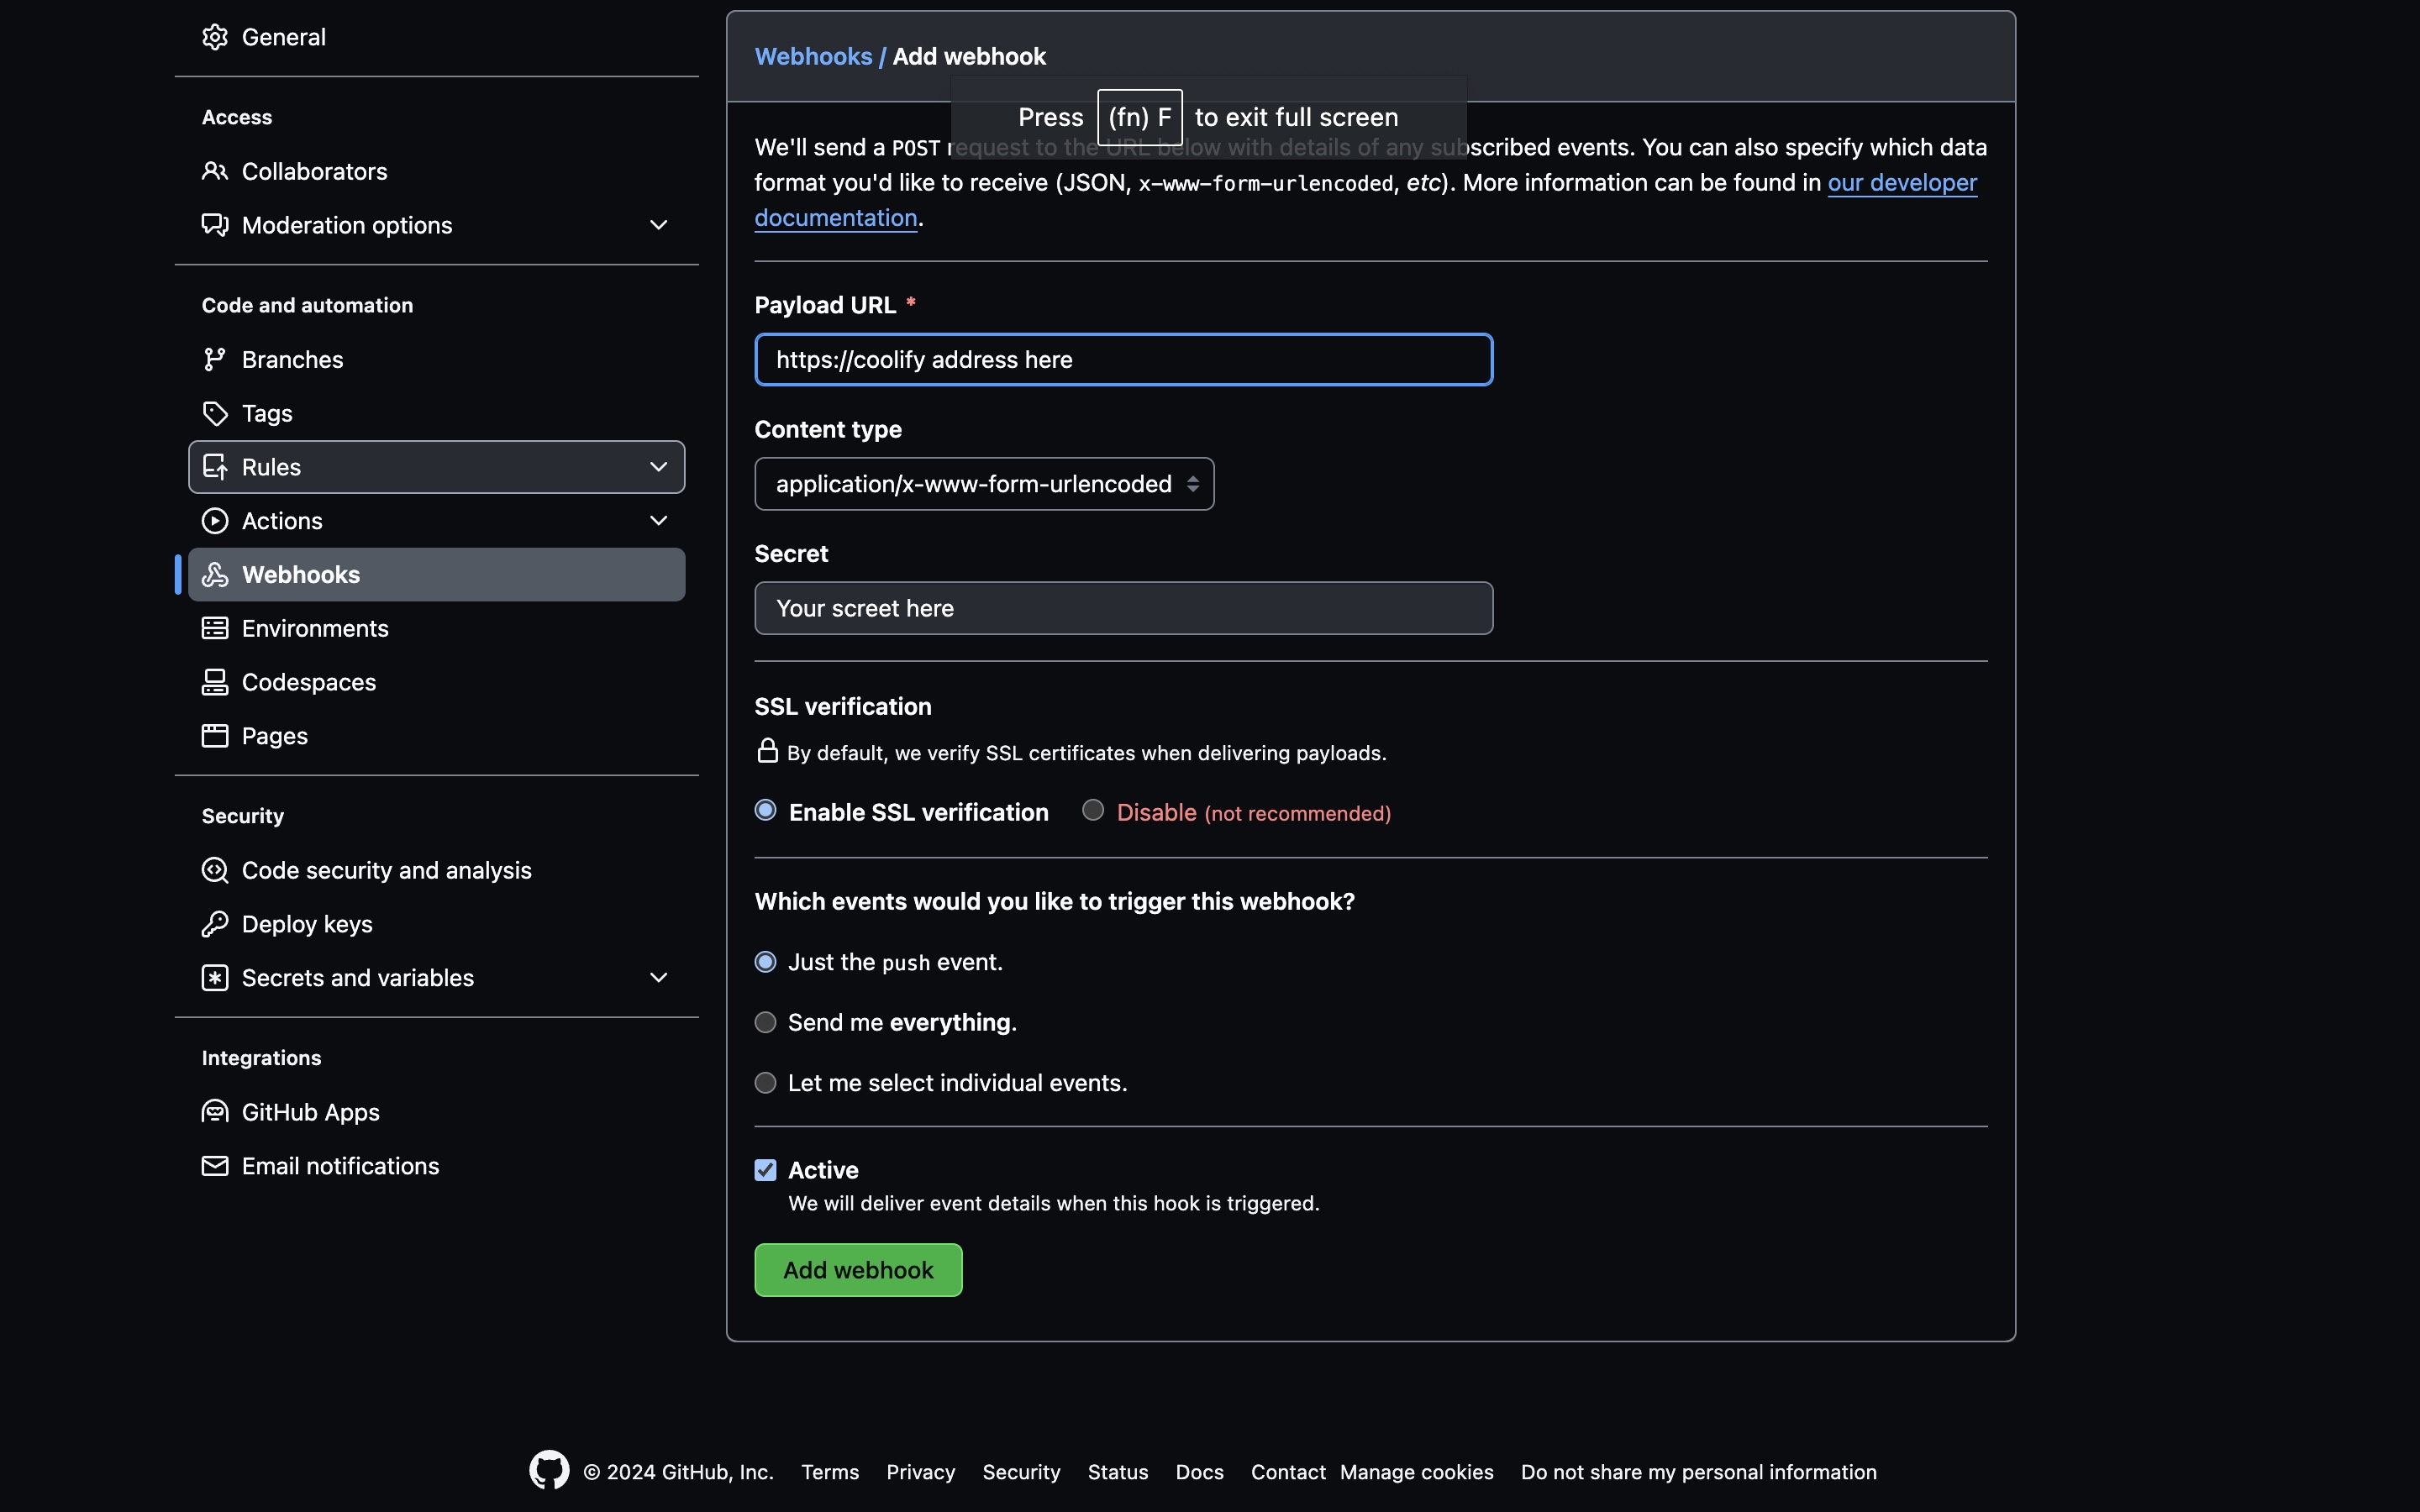Click Contact link in footer
Viewport: 2420px width, 1512px height.
pyautogui.click(x=1288, y=1472)
